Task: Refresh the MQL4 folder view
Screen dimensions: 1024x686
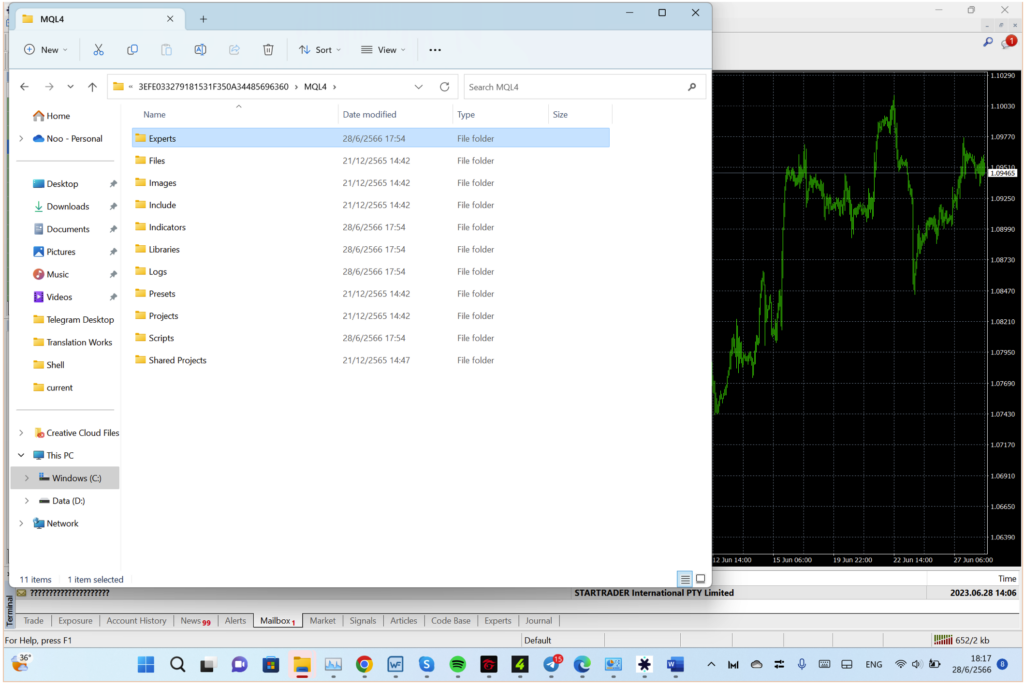Action: tap(444, 86)
